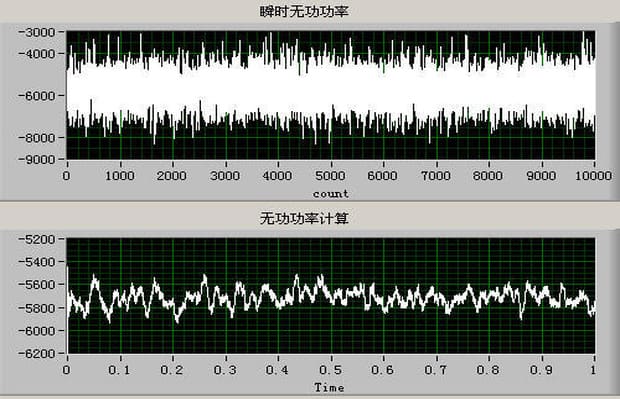Image resolution: width=620 pixels, height=399 pixels.
Task: Click the -5800 y-axis tick label
Action: [x=36, y=308]
